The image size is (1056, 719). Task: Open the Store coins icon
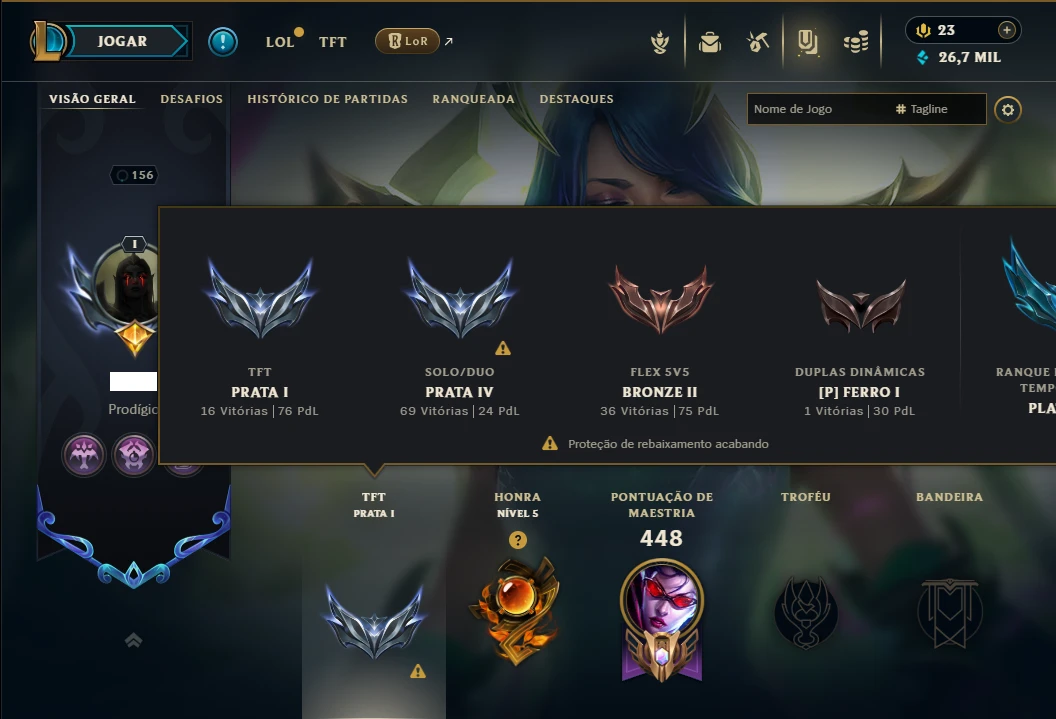856,42
